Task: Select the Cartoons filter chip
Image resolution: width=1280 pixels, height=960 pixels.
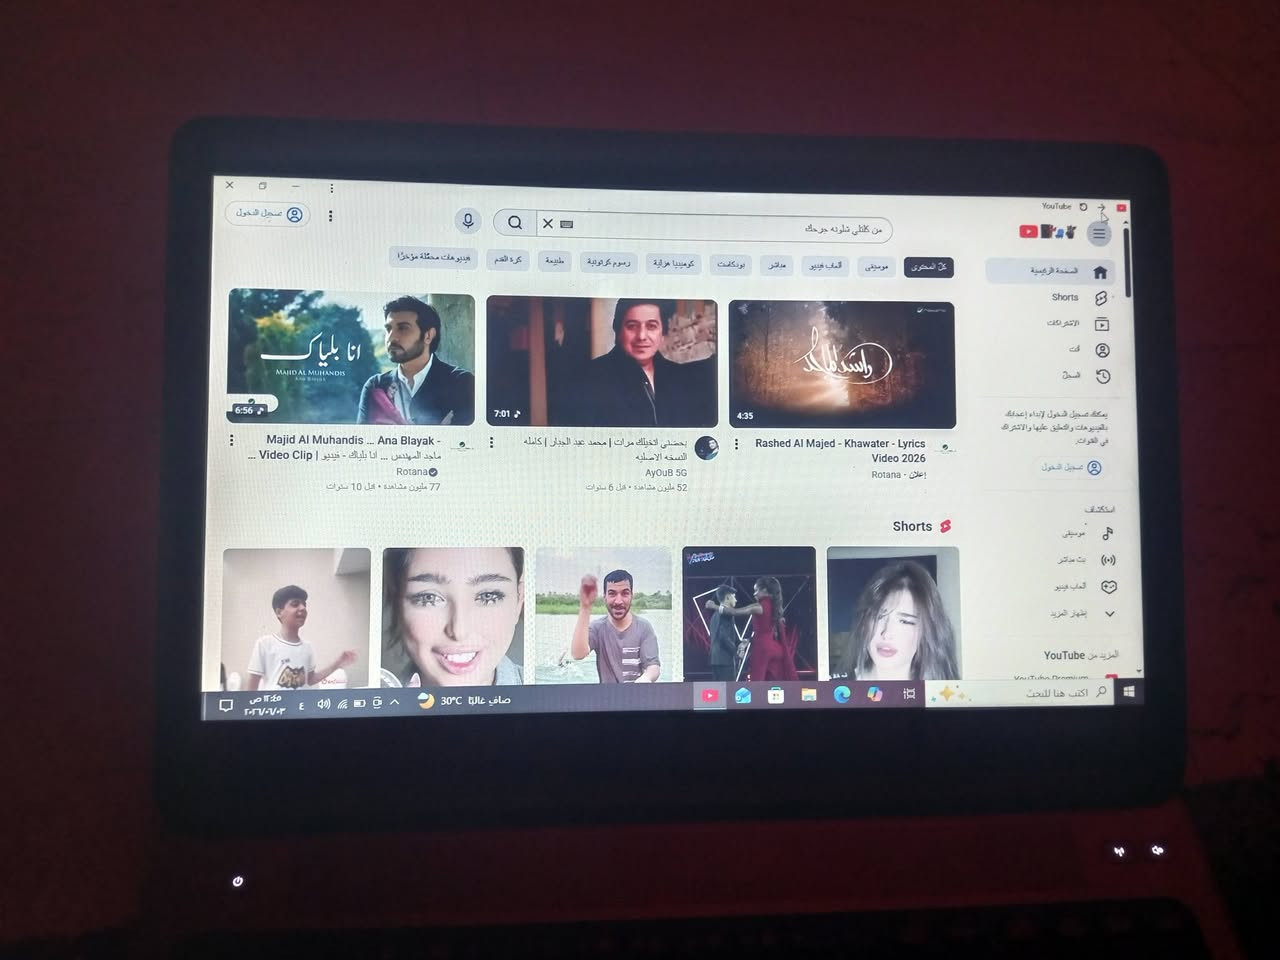Action: (x=608, y=262)
